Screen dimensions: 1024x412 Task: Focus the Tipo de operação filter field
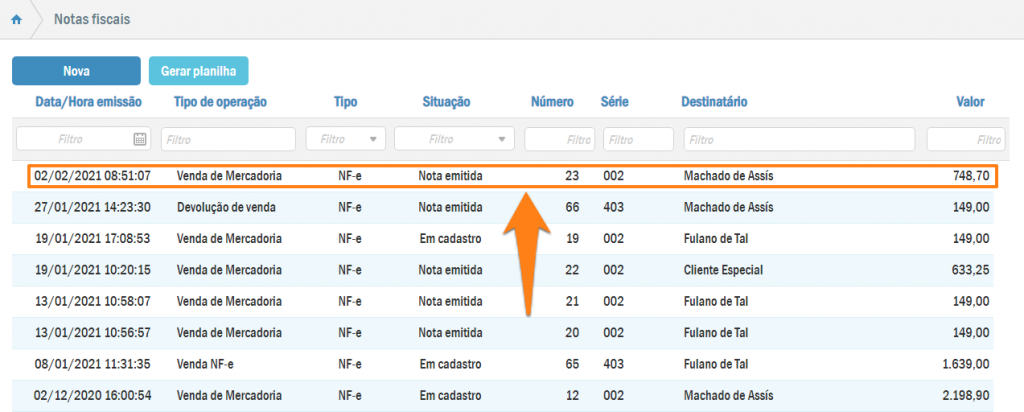point(228,139)
